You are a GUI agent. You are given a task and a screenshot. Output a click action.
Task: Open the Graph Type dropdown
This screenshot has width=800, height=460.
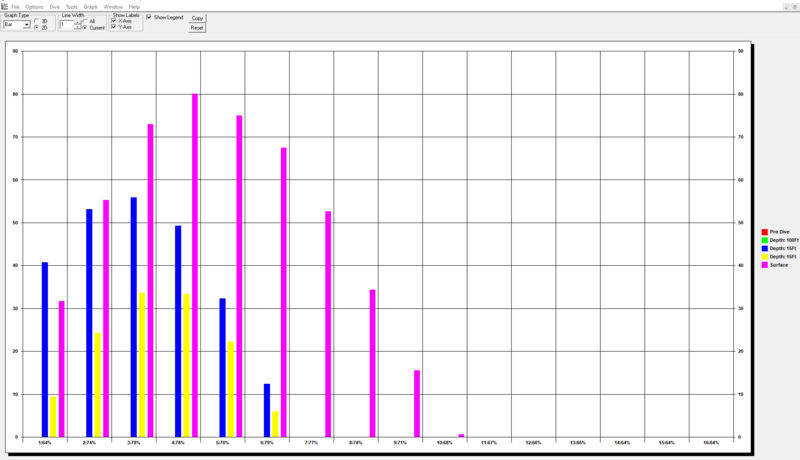(28, 24)
